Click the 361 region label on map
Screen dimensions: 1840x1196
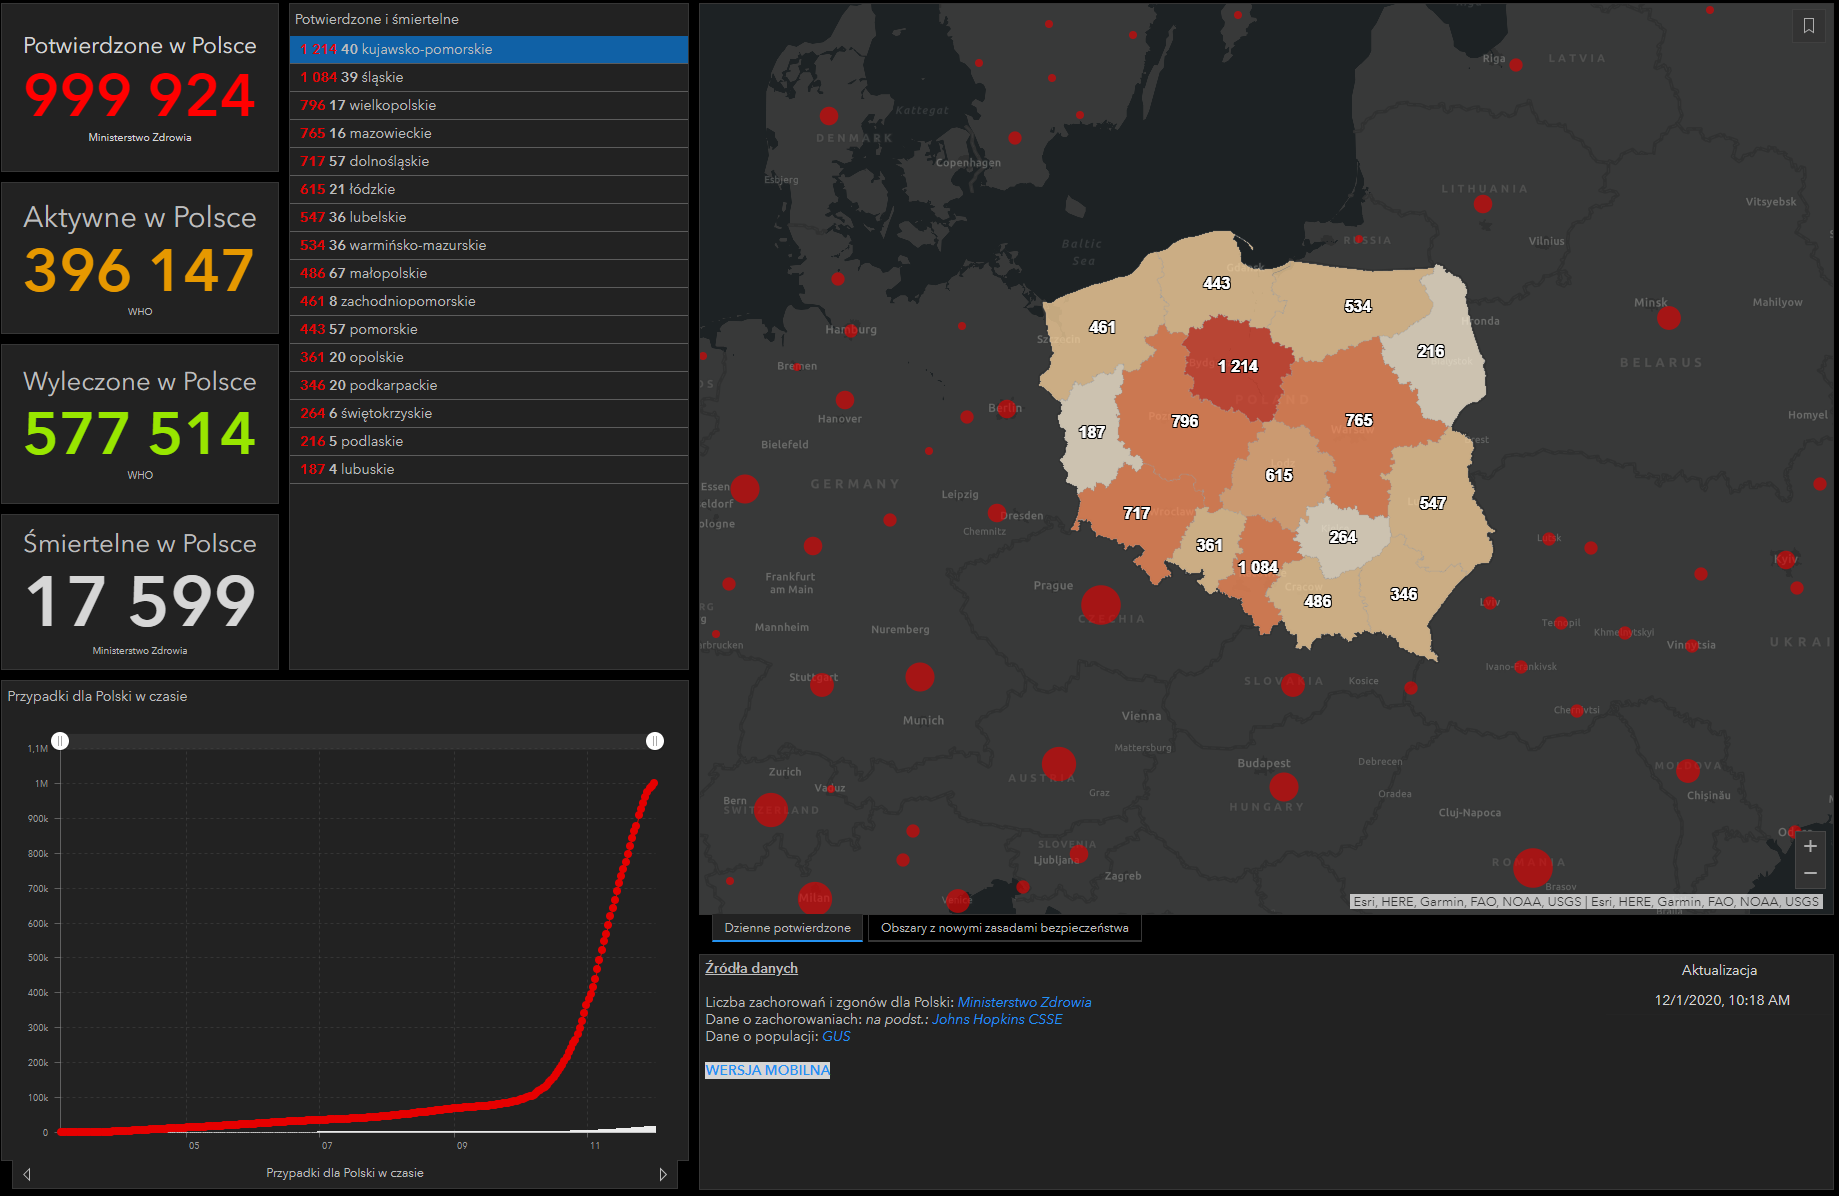pos(1210,545)
